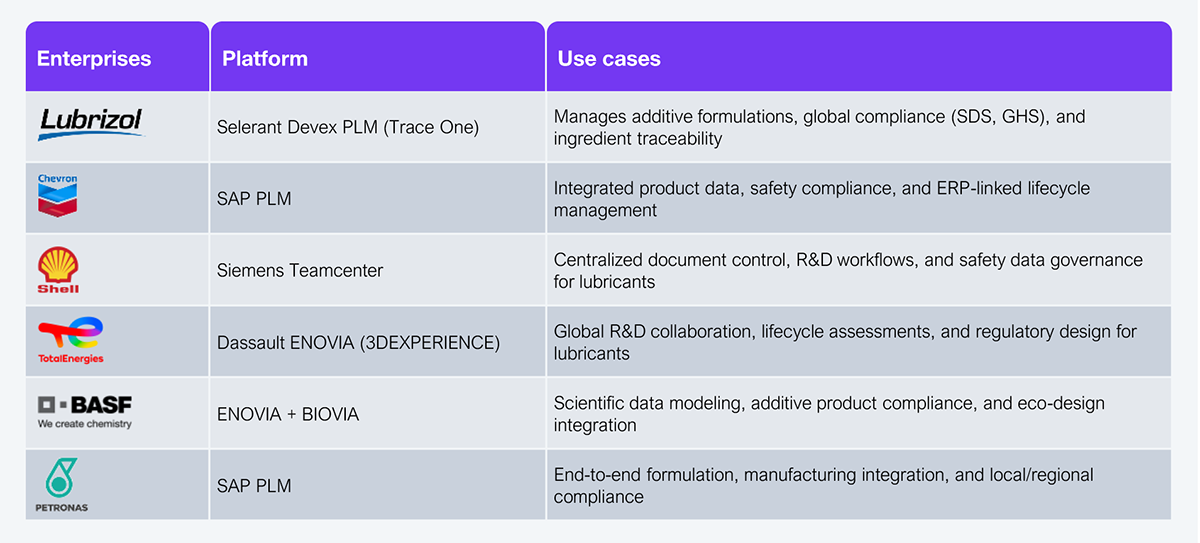Image resolution: width=1200 pixels, height=543 pixels.
Task: Click the Use cases column header
Action: click(609, 58)
